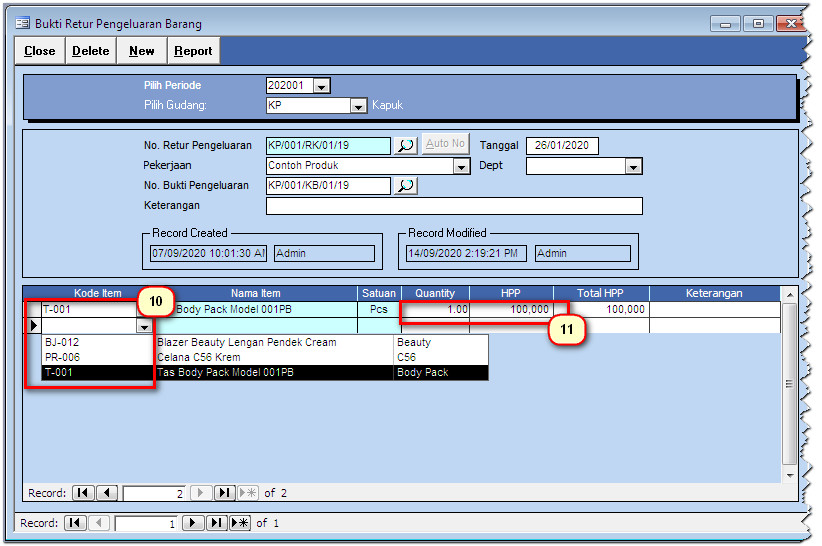This screenshot has height=546, width=822.
Task: Go to next record in bottom navigator
Action: pyautogui.click(x=193, y=523)
